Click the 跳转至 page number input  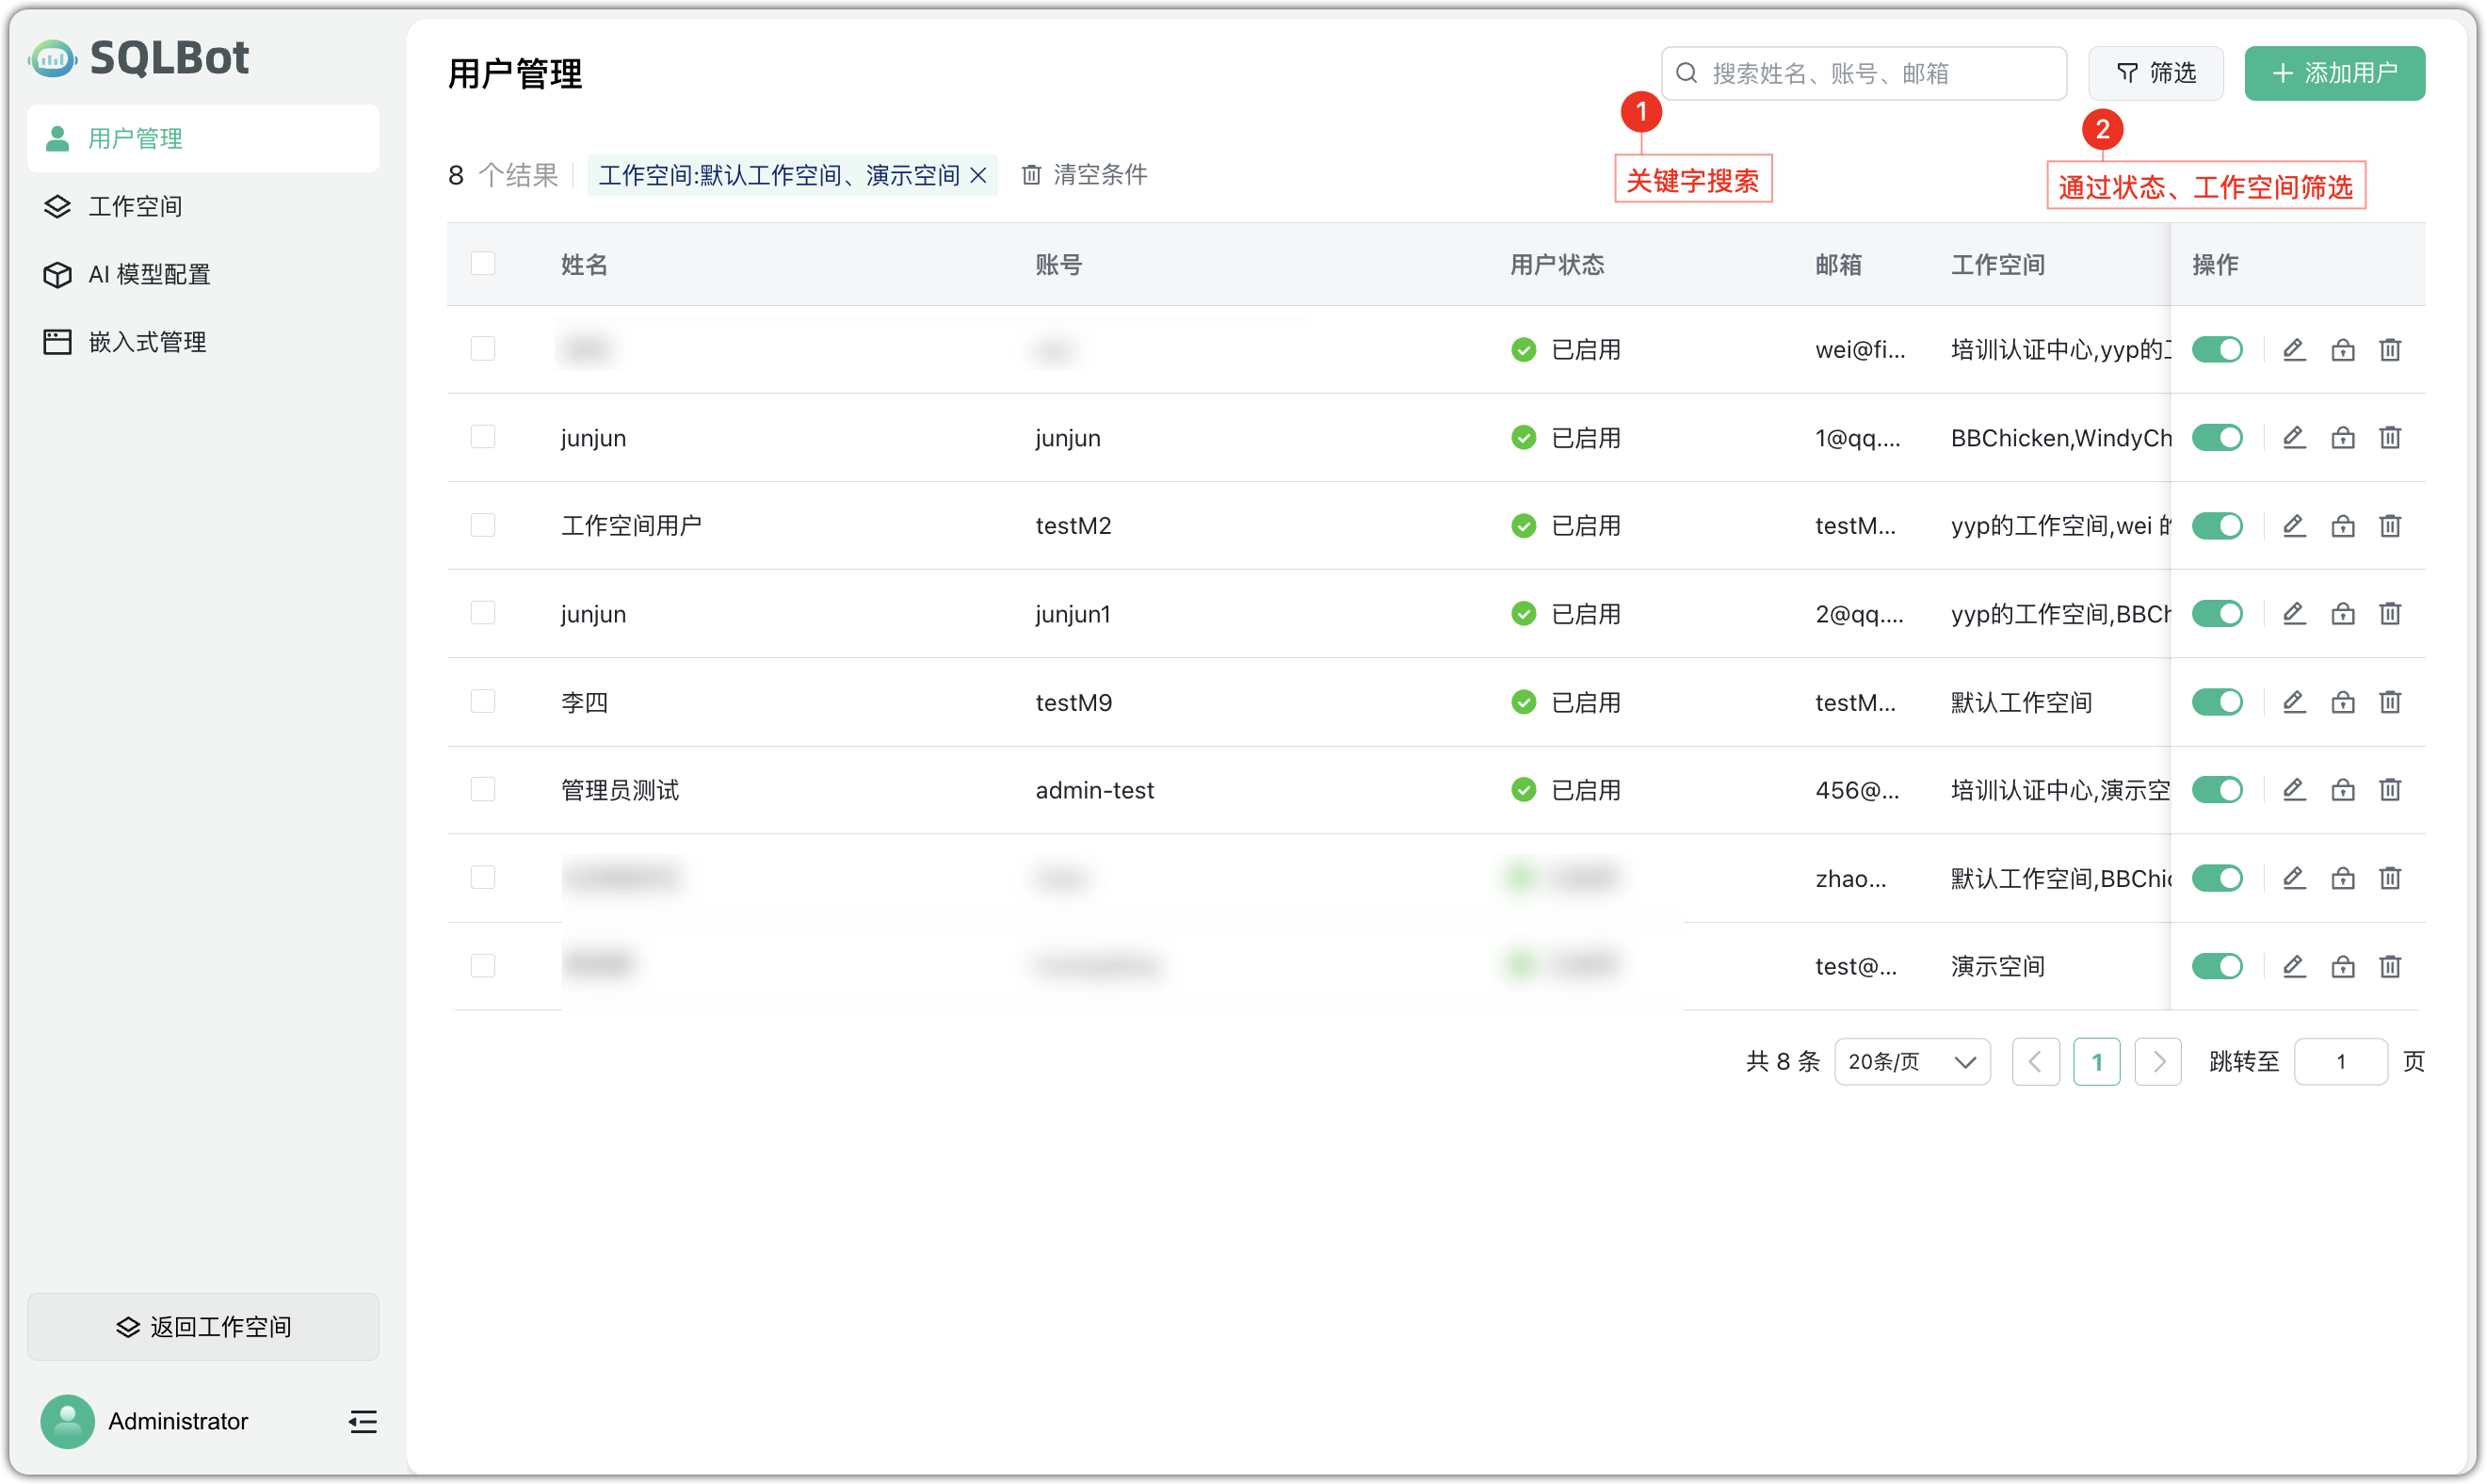click(x=2340, y=1061)
